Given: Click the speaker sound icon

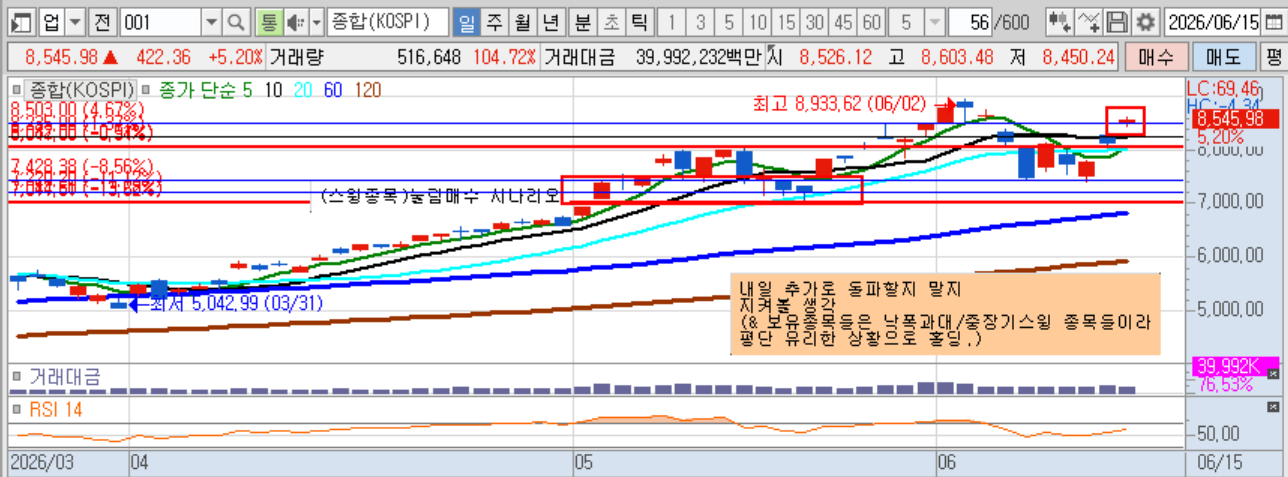Looking at the screenshot, I should pos(295,21).
